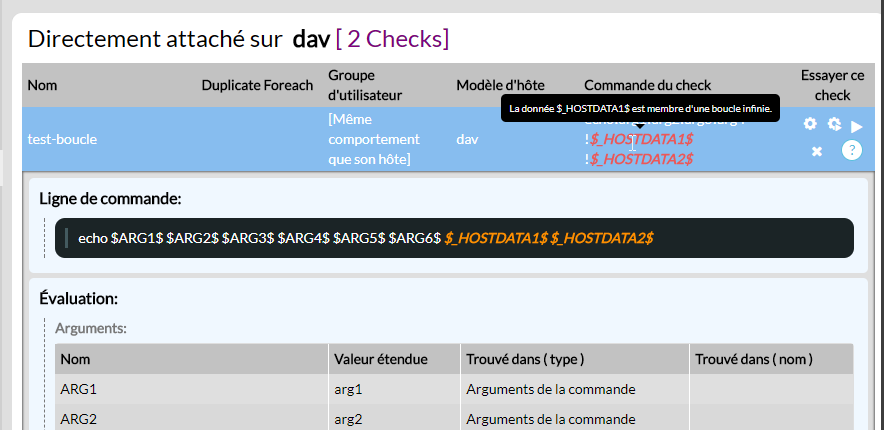This screenshot has height=430, width=884.
Task: Click the X icon in test-boucle row
Action: click(x=817, y=151)
